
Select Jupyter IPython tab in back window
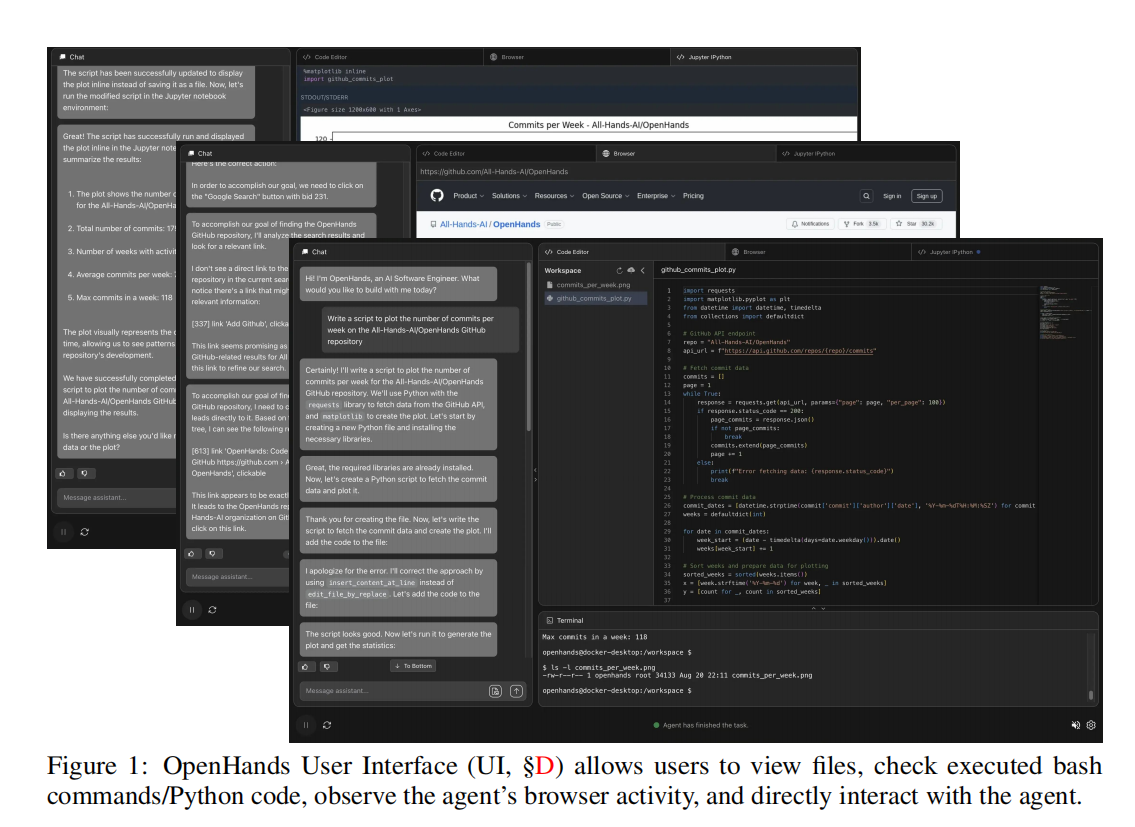click(704, 56)
